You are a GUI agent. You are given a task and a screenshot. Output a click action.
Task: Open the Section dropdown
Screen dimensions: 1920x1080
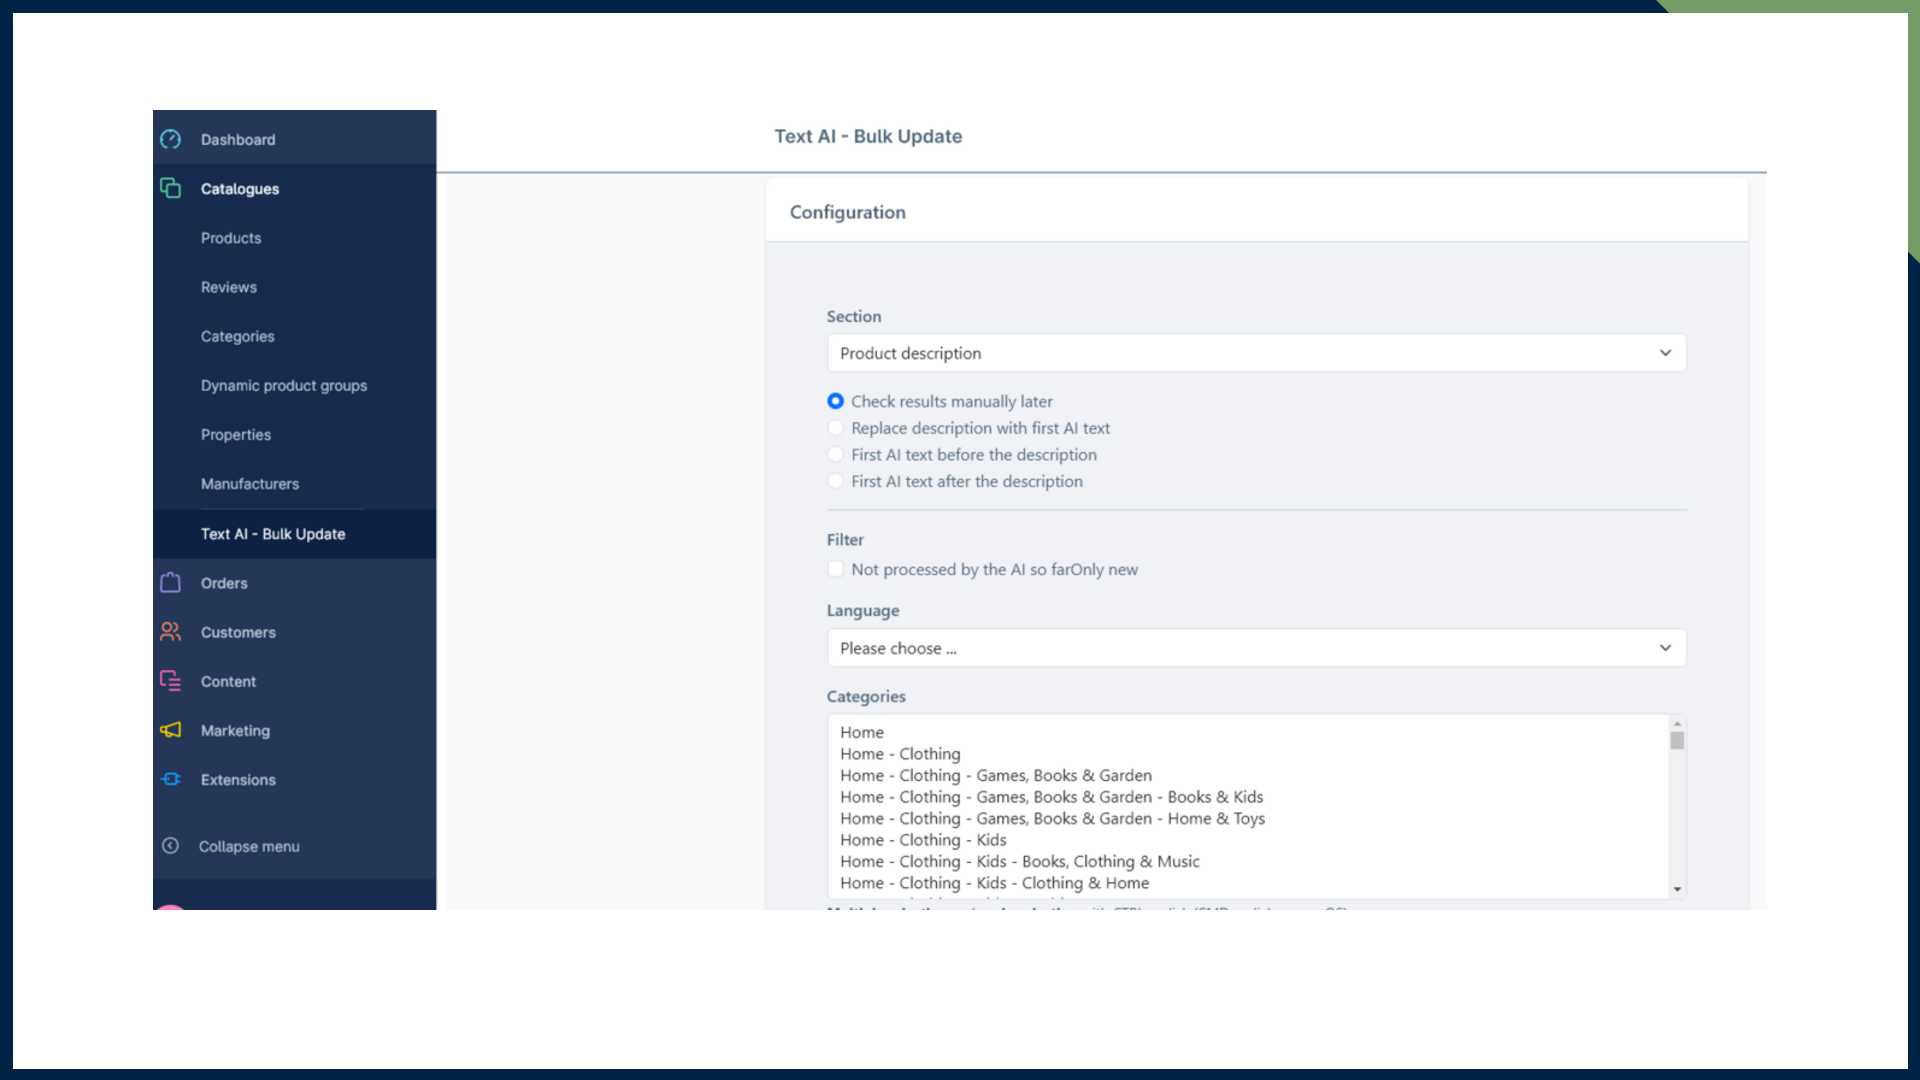pyautogui.click(x=1256, y=353)
